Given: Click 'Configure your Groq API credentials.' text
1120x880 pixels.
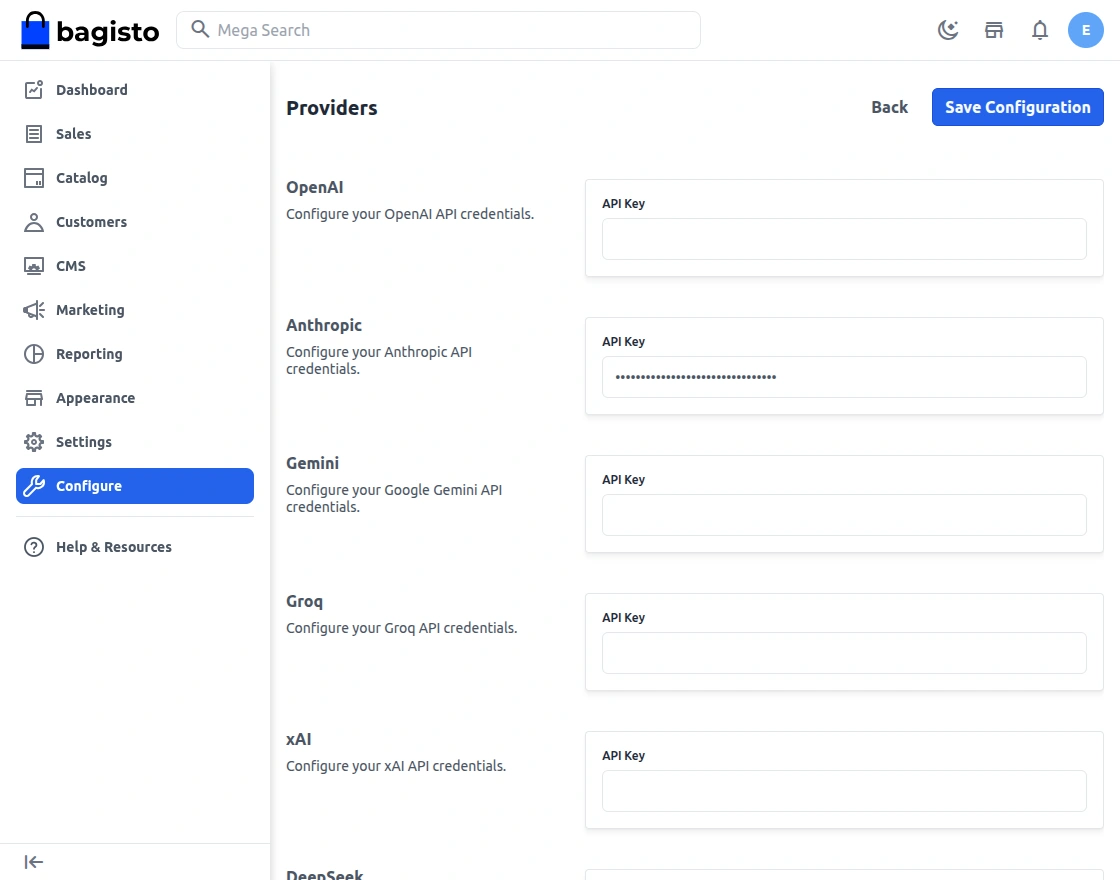Looking at the screenshot, I should click(x=401, y=628).
